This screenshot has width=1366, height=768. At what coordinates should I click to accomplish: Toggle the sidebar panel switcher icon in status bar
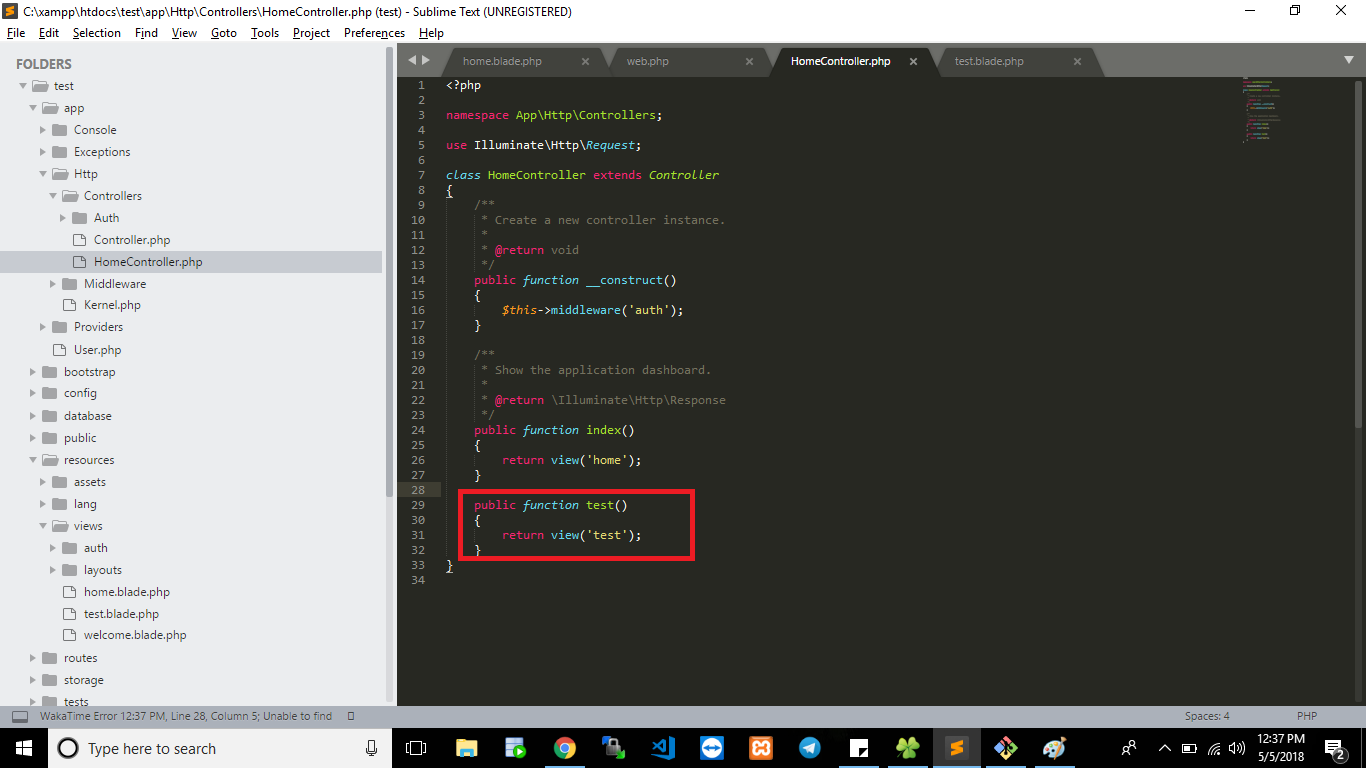pos(20,716)
